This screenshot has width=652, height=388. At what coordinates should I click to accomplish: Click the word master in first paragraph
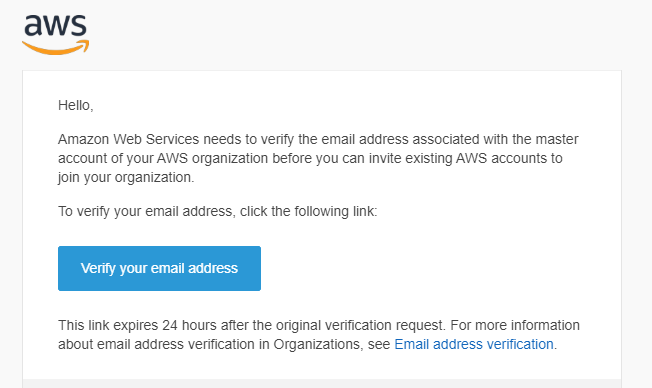point(557,139)
